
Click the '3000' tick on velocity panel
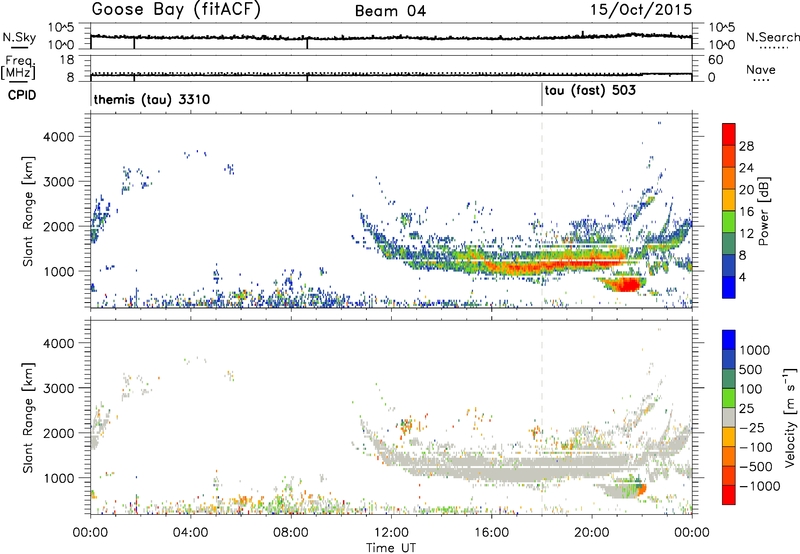59,388
